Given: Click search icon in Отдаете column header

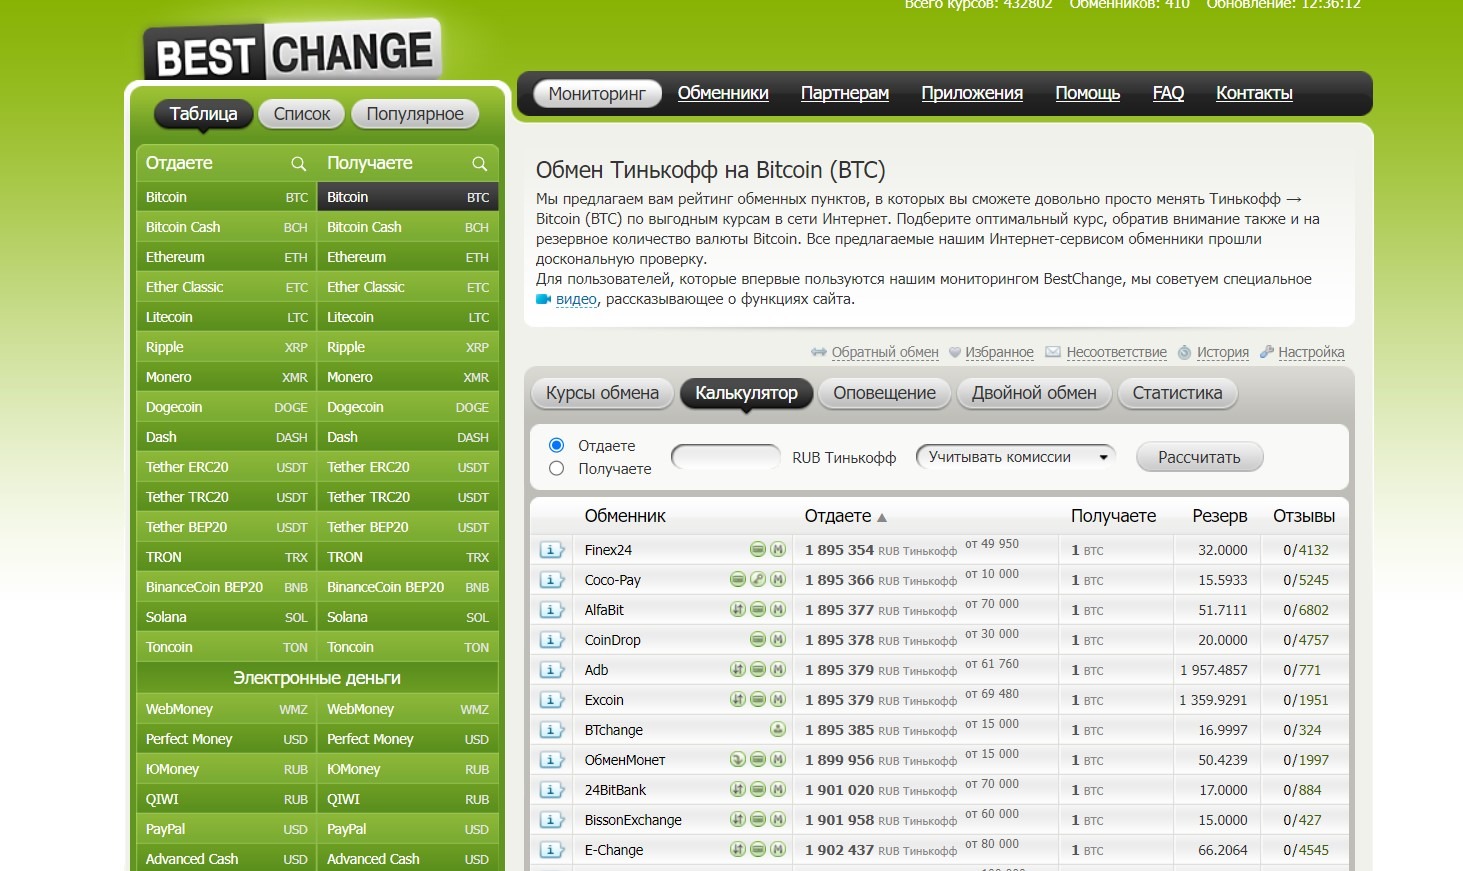Looking at the screenshot, I should 298,163.
